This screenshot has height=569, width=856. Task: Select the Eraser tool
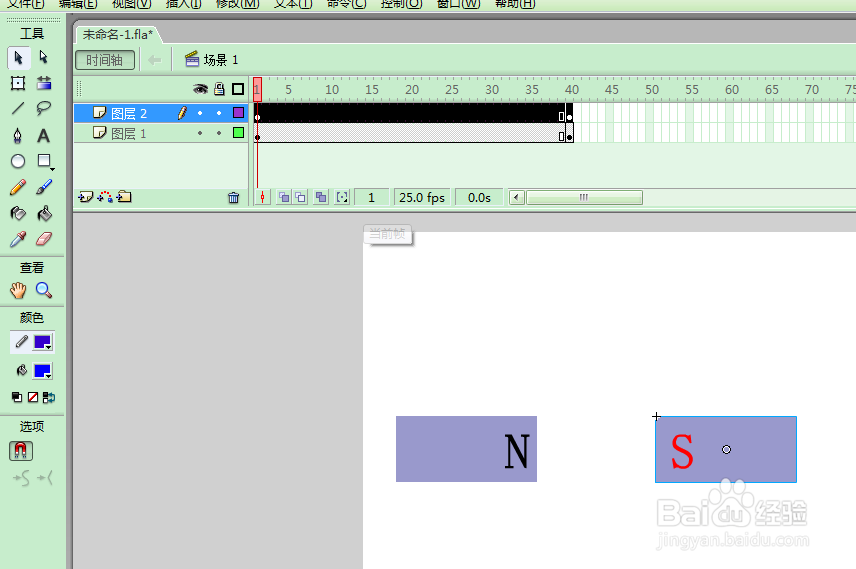pos(44,239)
